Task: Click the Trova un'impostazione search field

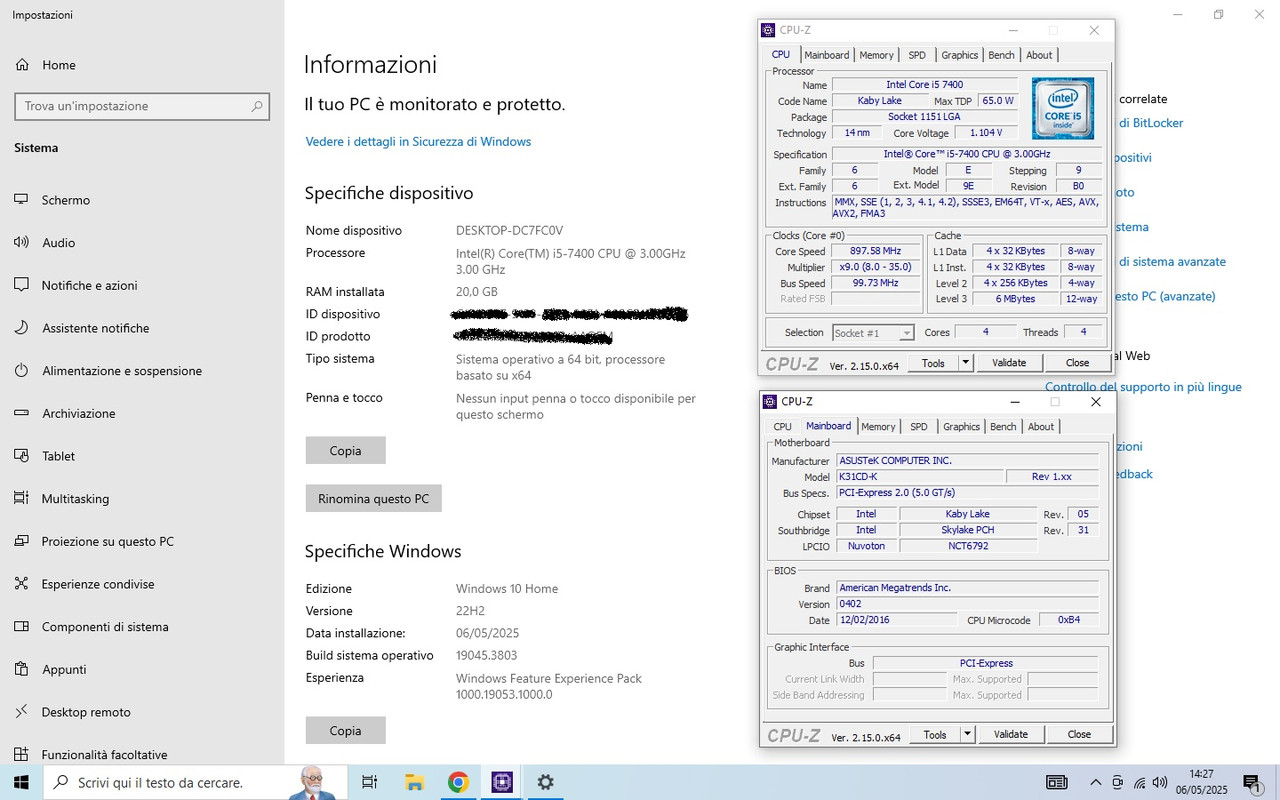Action: pos(142,106)
